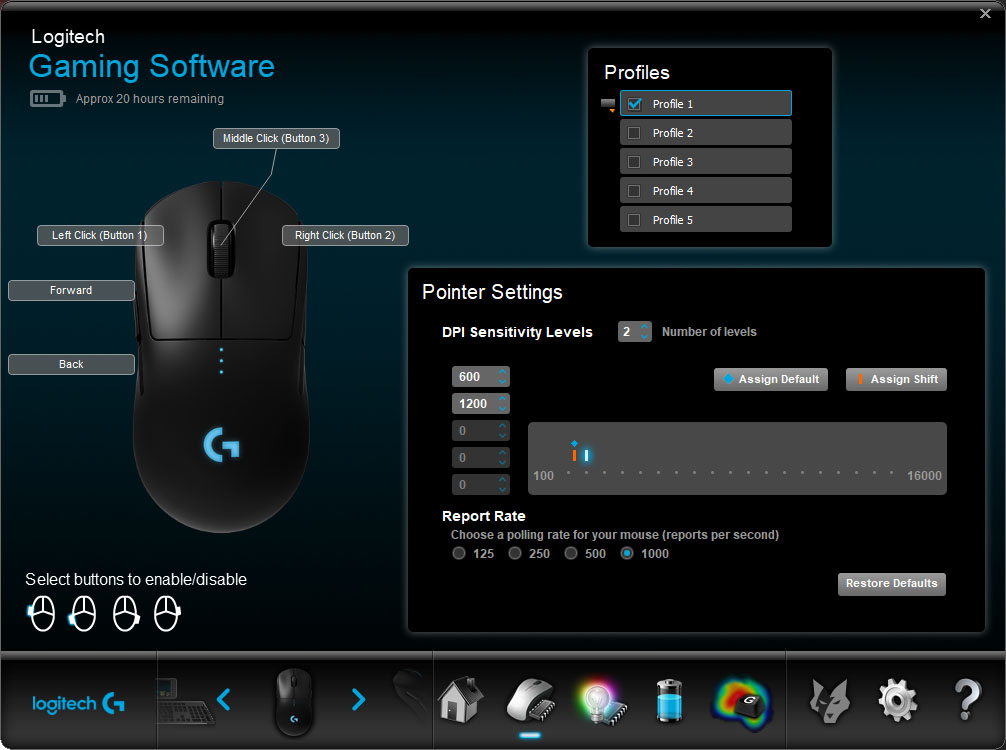The width and height of the screenshot is (1006, 750).
Task: Enable the Profile 2 checkbox
Action: pos(634,133)
